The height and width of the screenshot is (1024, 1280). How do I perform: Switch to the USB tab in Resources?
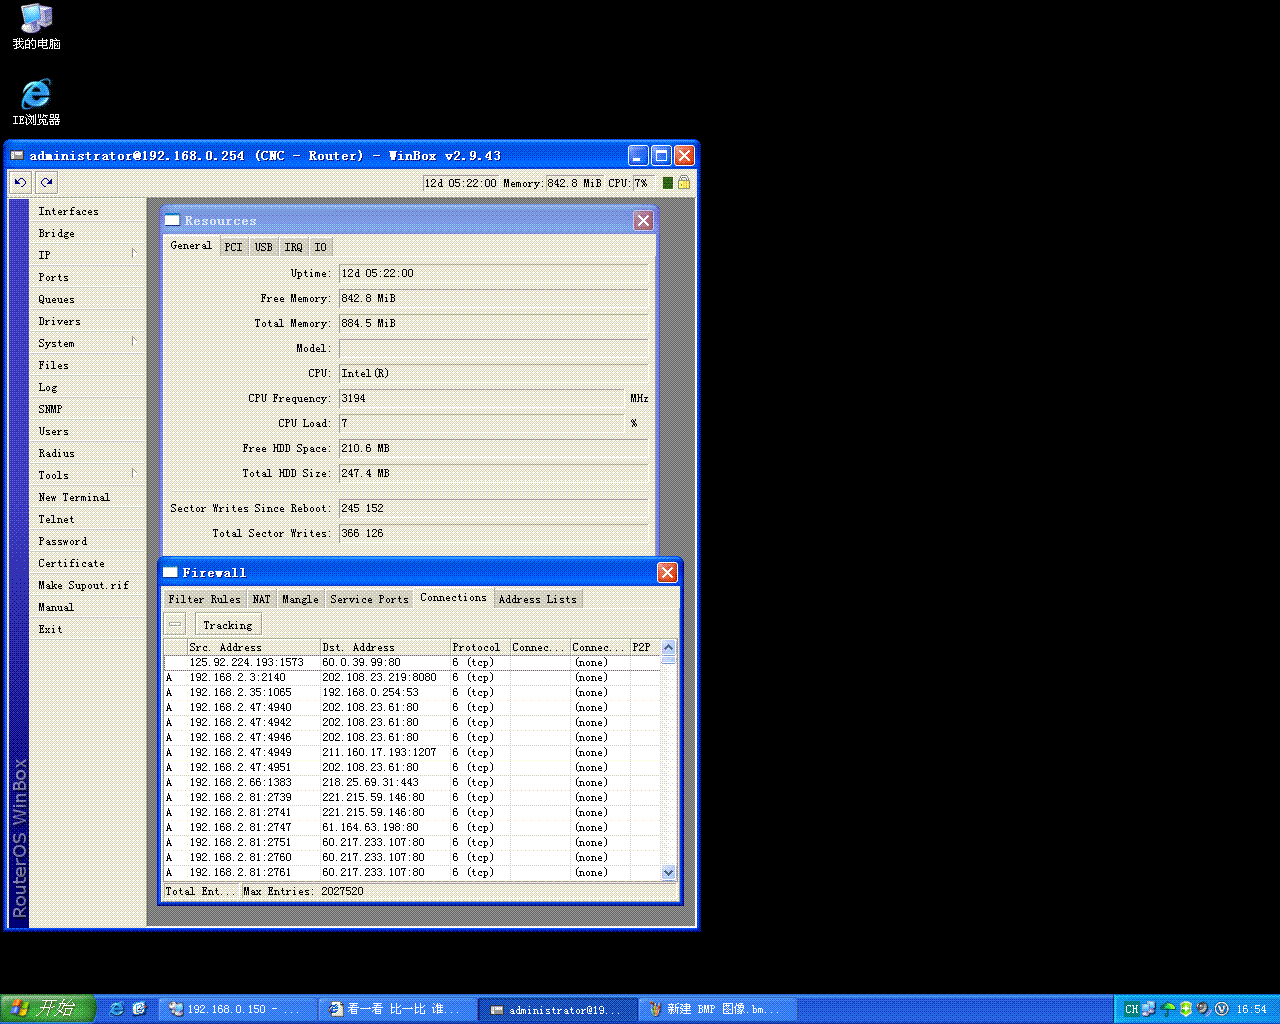(263, 247)
